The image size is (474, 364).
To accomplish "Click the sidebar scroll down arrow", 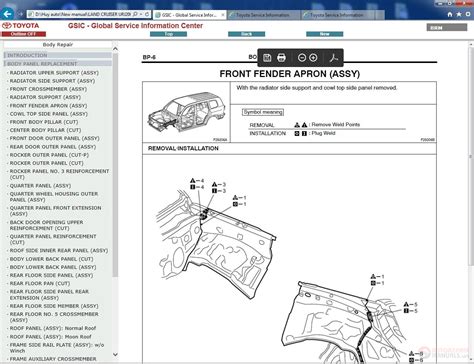I will [x=115, y=355].
